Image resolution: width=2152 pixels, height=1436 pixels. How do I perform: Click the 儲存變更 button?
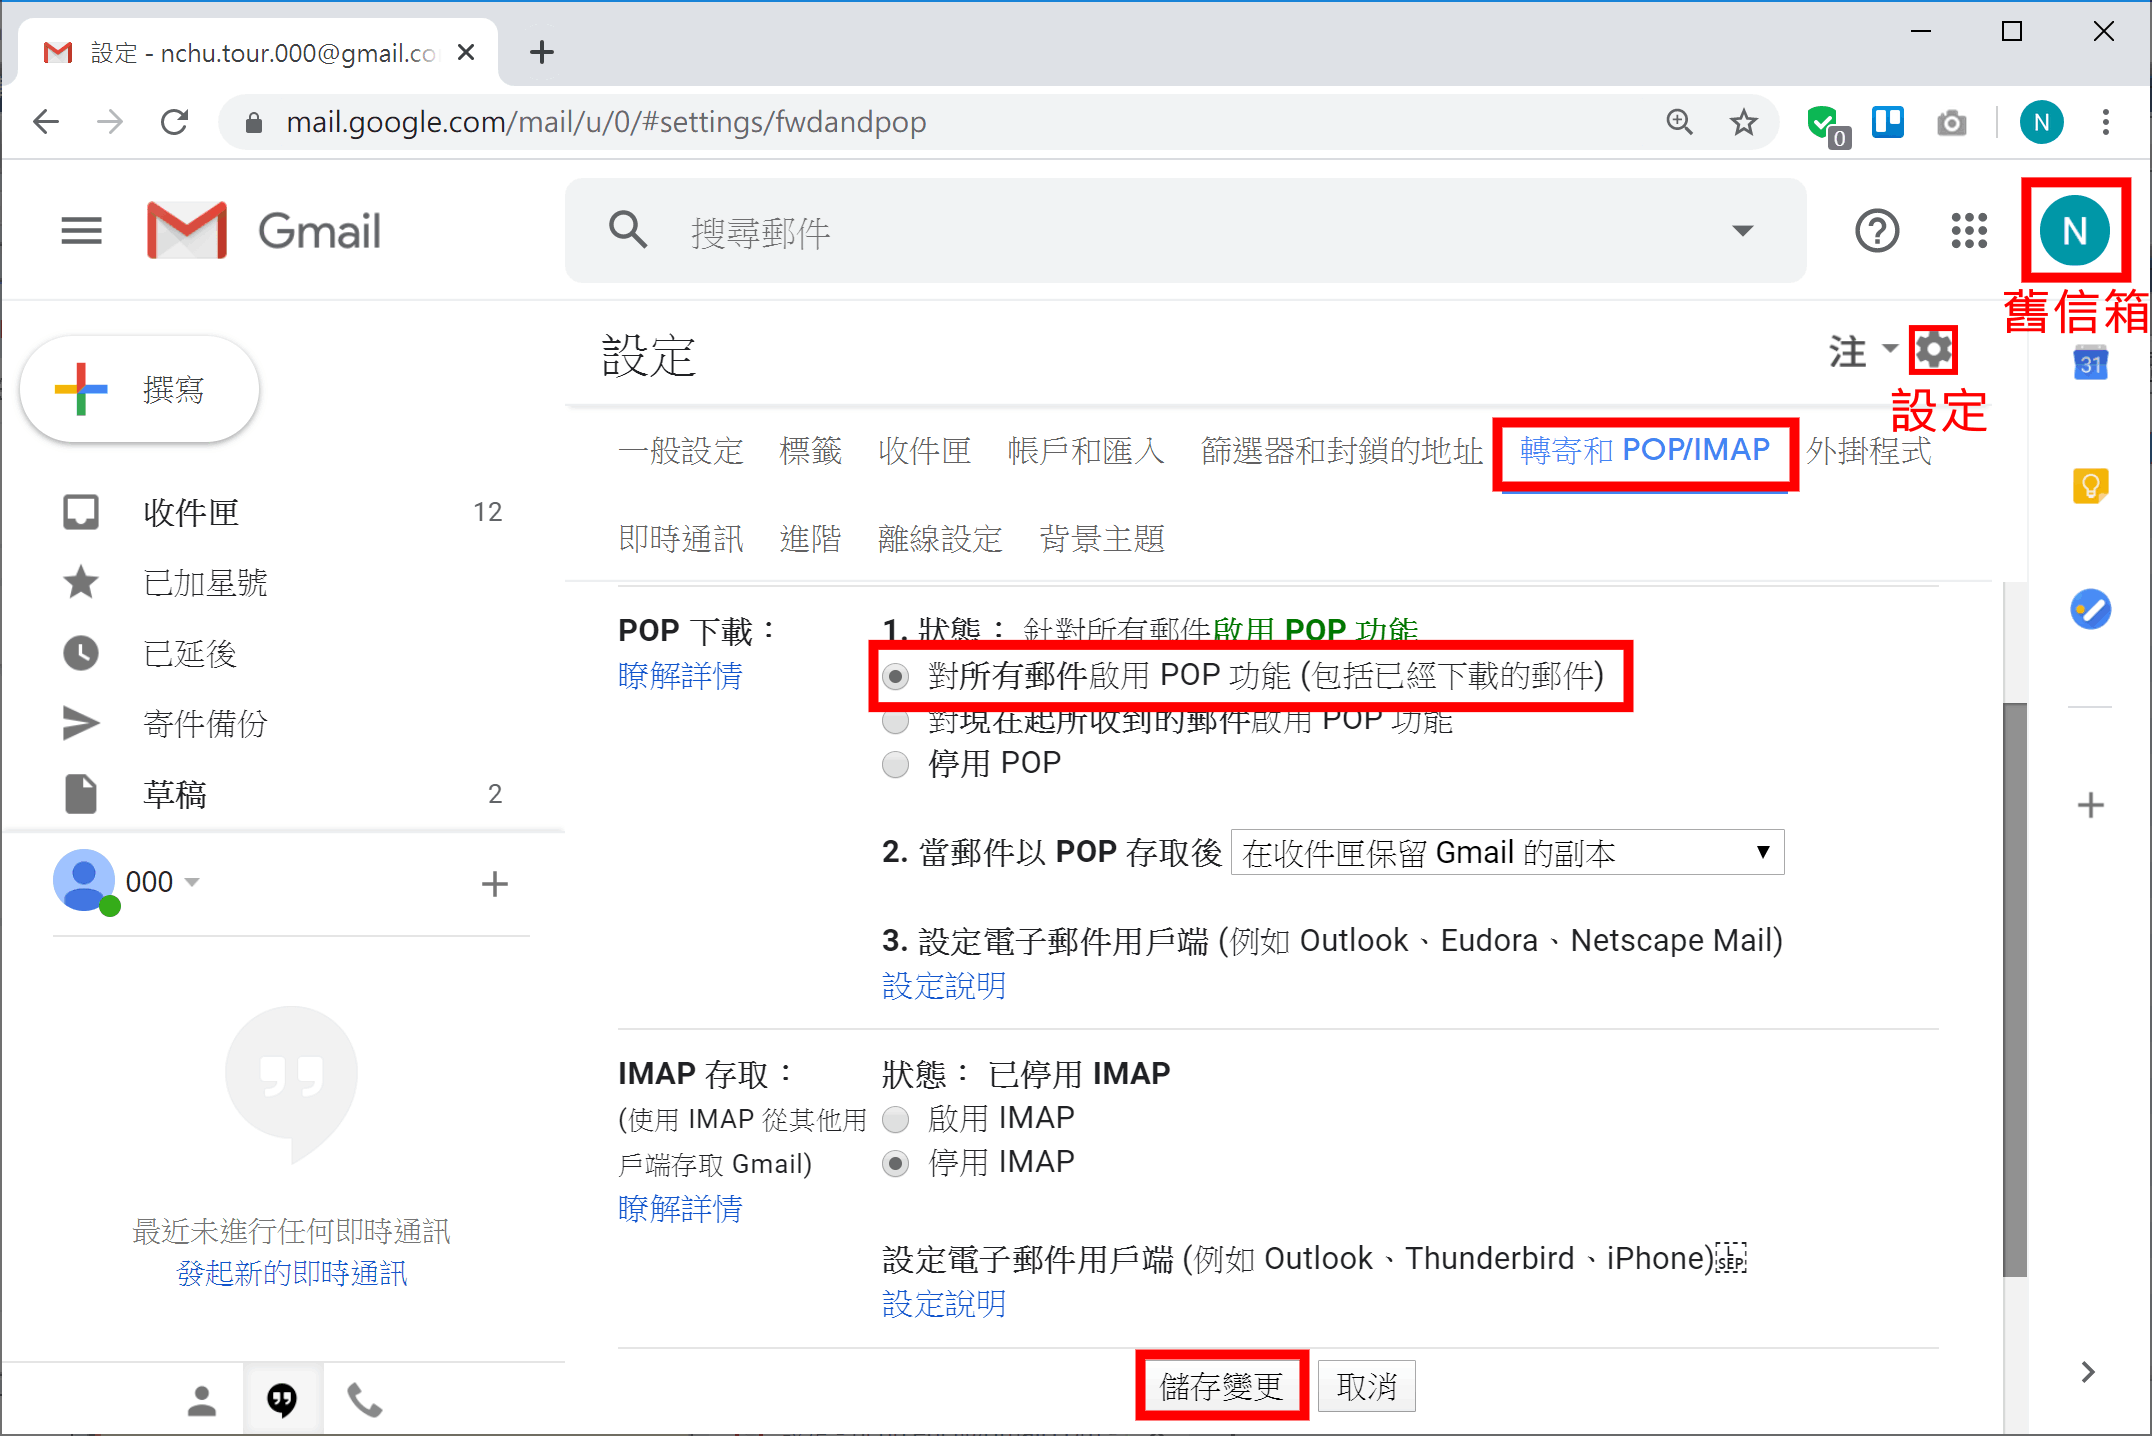coord(1221,1386)
